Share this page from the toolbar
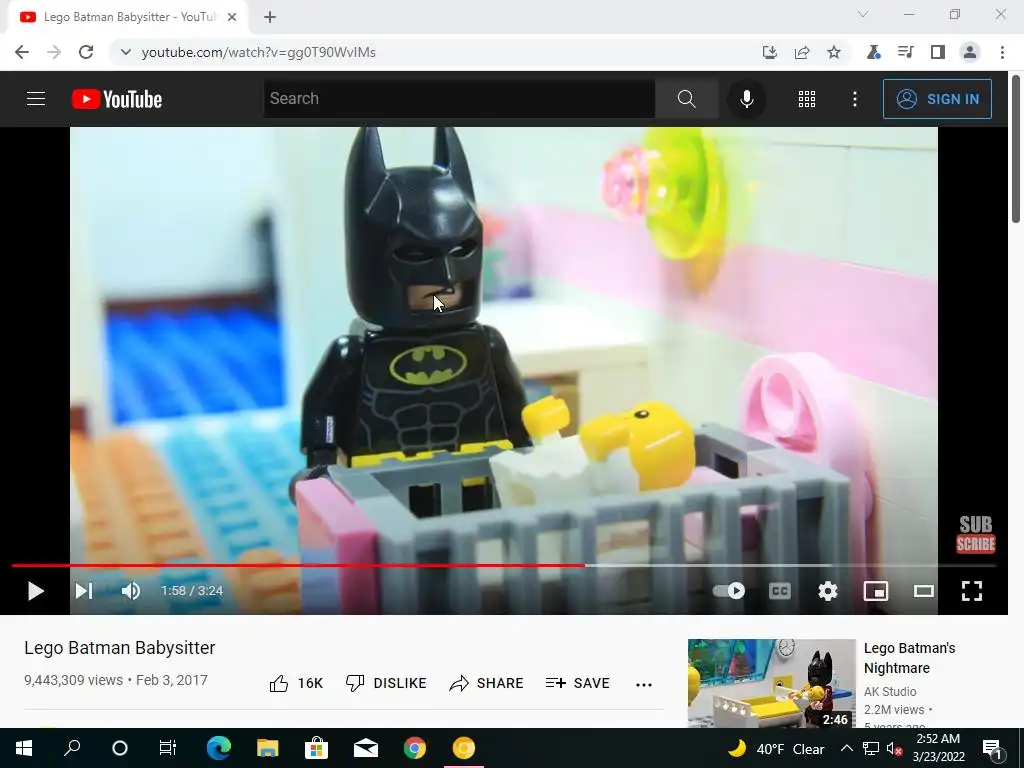The width and height of the screenshot is (1024, 768). [802, 52]
